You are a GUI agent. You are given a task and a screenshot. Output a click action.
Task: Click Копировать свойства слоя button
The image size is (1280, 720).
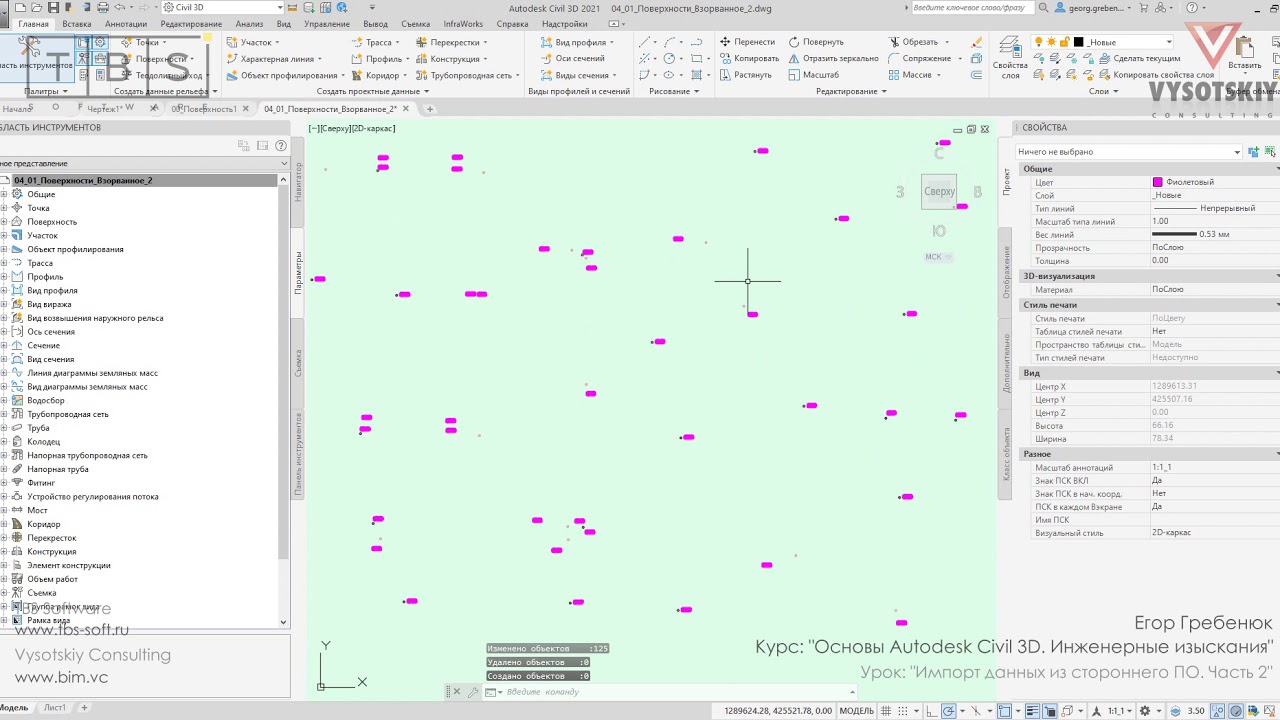click(x=1156, y=75)
